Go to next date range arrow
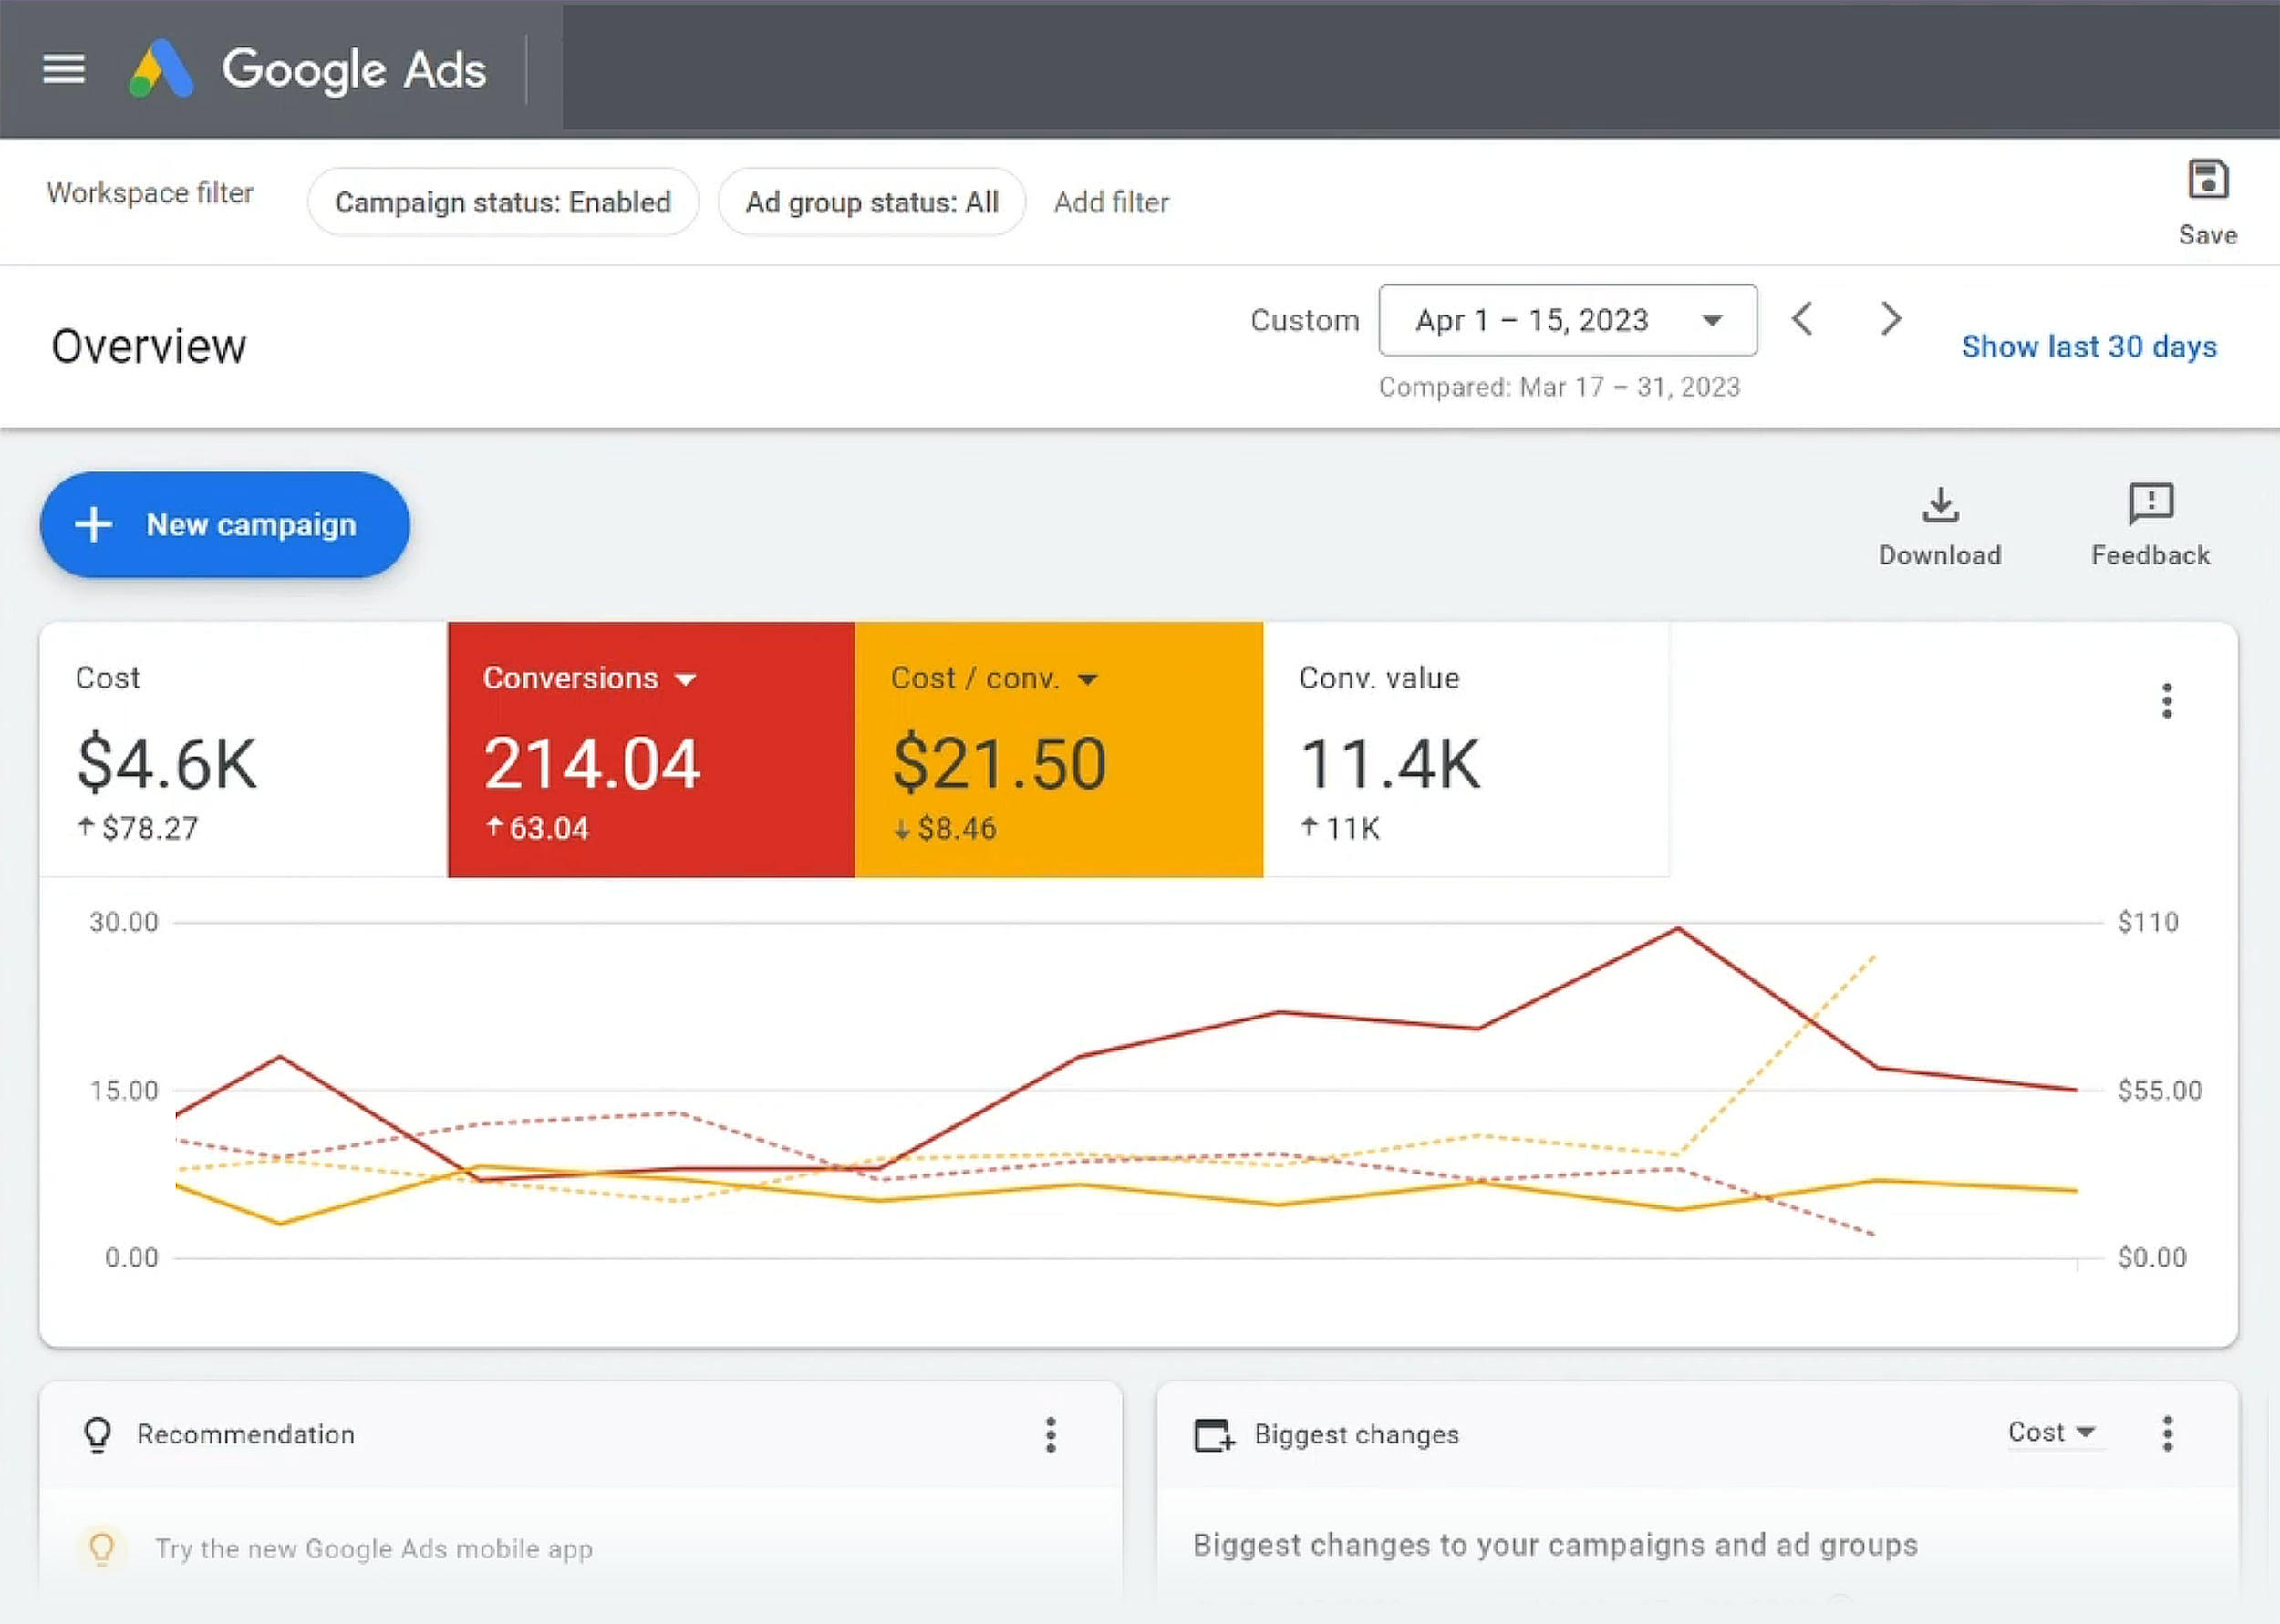2280x1624 pixels. (1889, 319)
